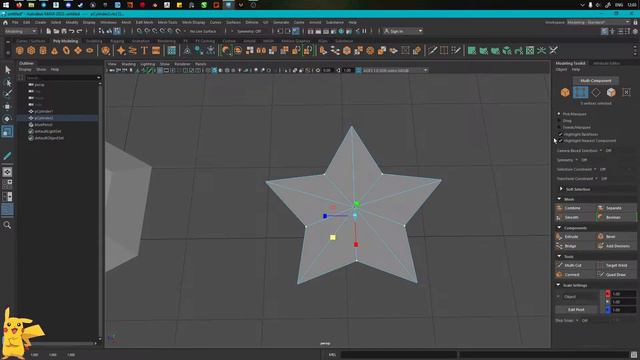Screen dimensions: 640x360
Task: Collapse the Tools section in Modeling Toolkit
Action: (559, 256)
